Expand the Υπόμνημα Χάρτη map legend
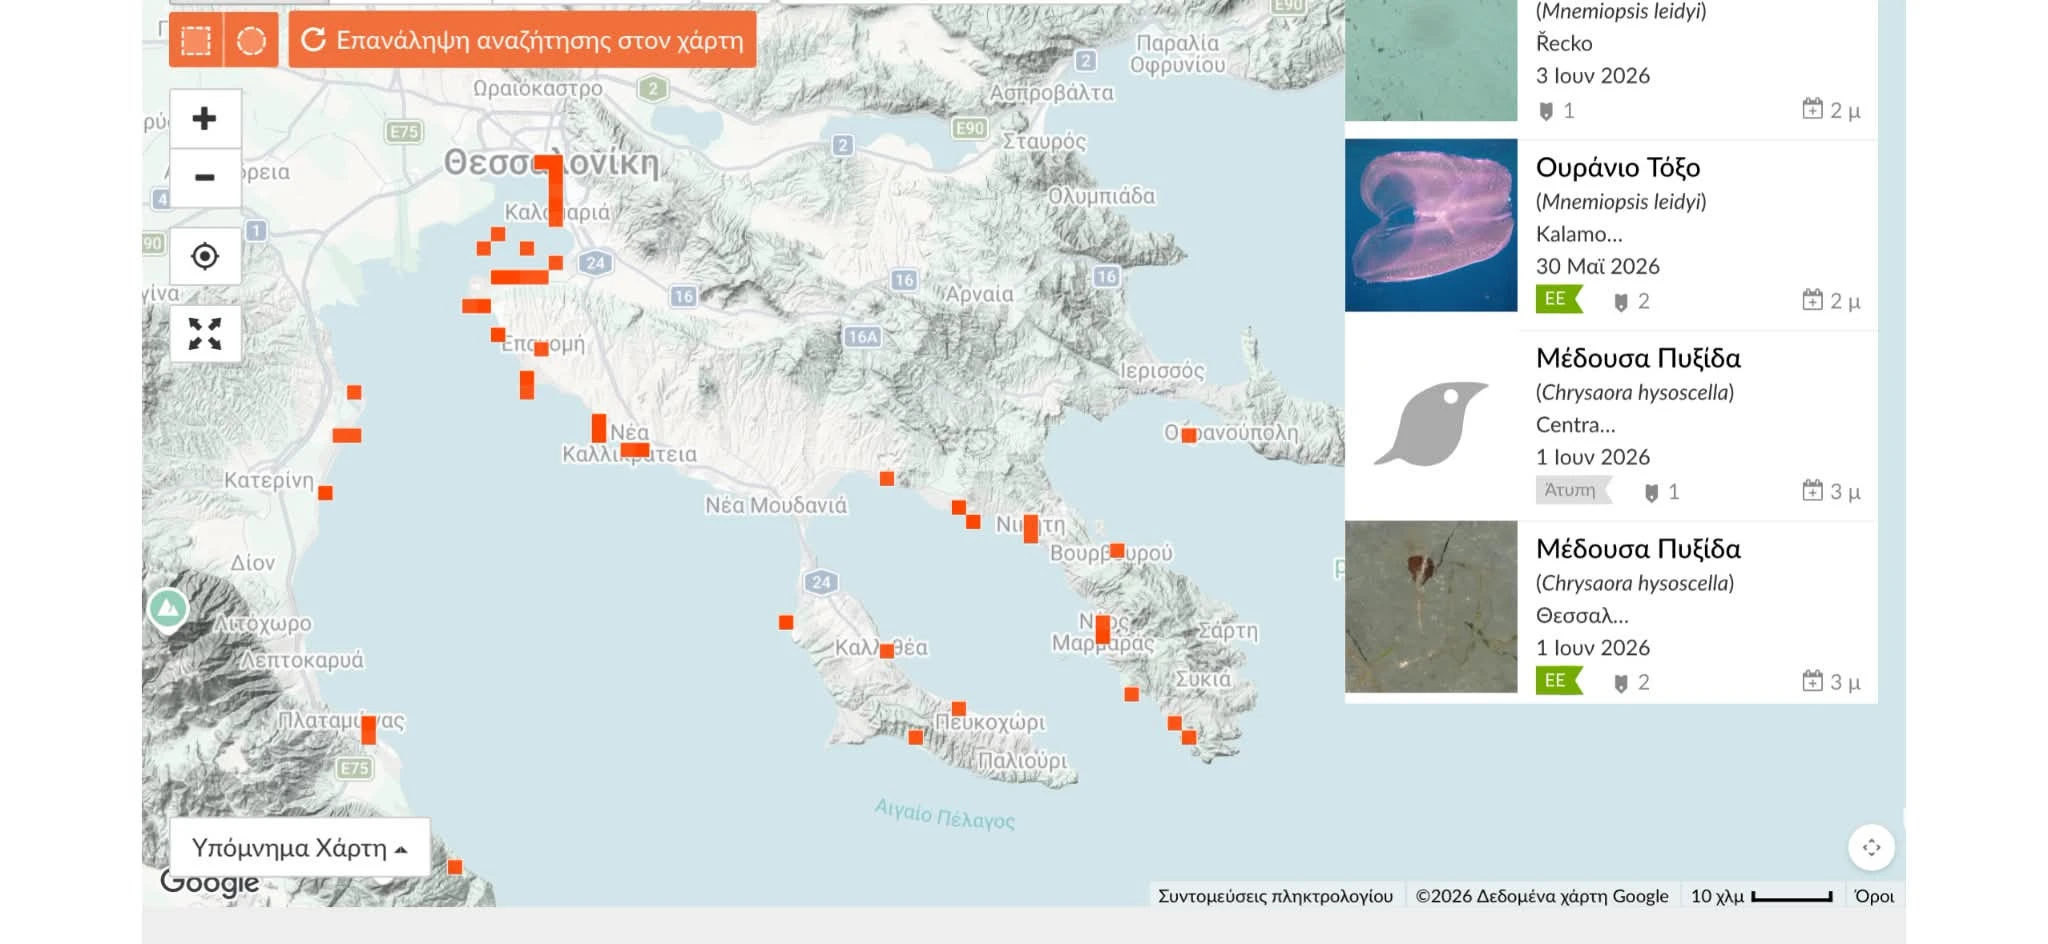The width and height of the screenshot is (2048, 944). coord(300,848)
